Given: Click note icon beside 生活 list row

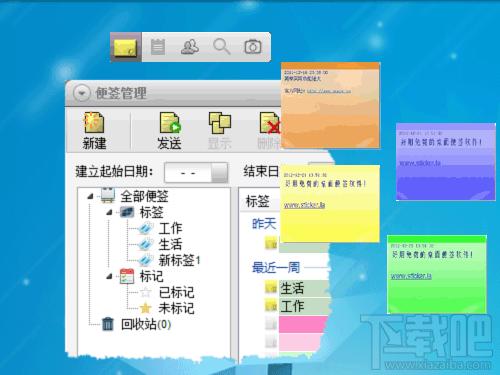Looking at the screenshot, I should click(271, 287).
